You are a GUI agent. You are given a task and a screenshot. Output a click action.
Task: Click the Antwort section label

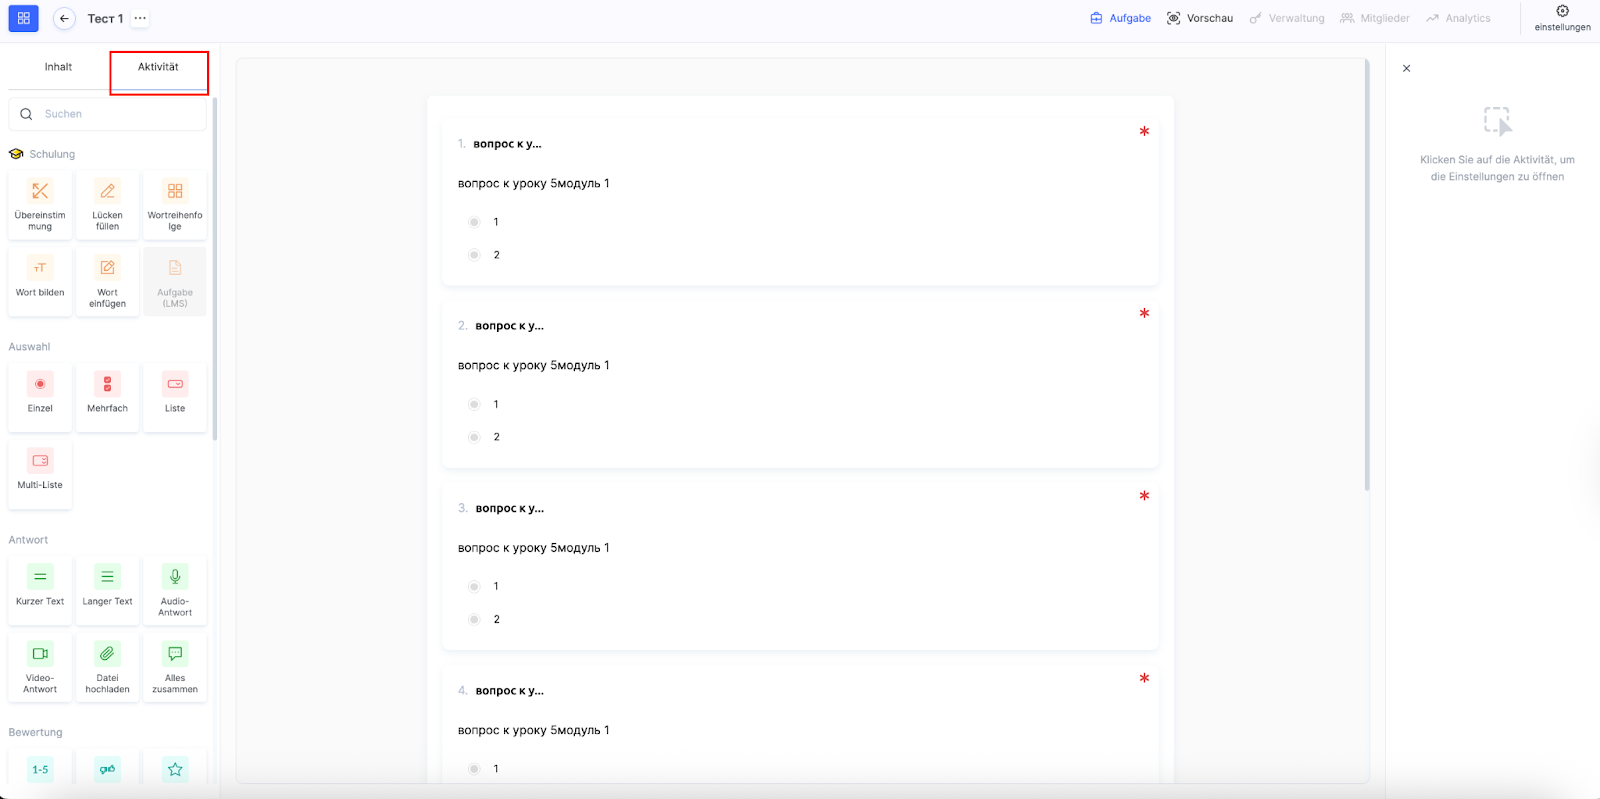point(28,540)
